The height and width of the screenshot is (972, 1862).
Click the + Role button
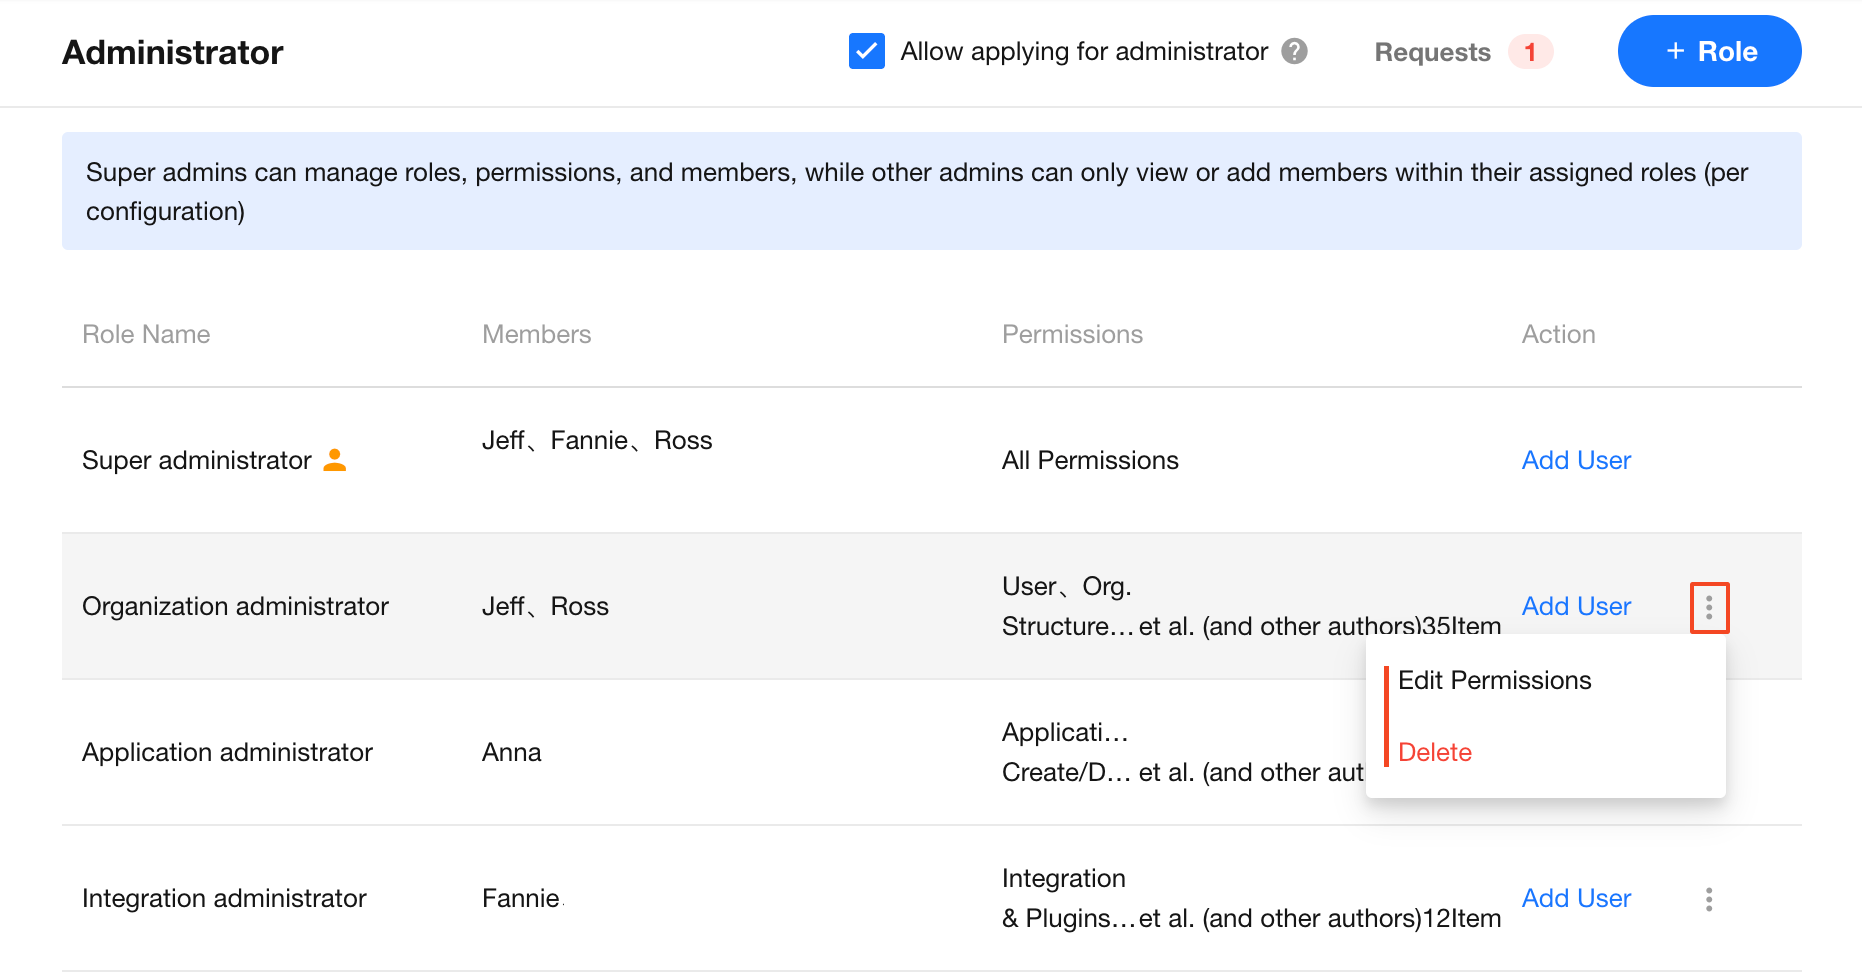(x=1709, y=51)
